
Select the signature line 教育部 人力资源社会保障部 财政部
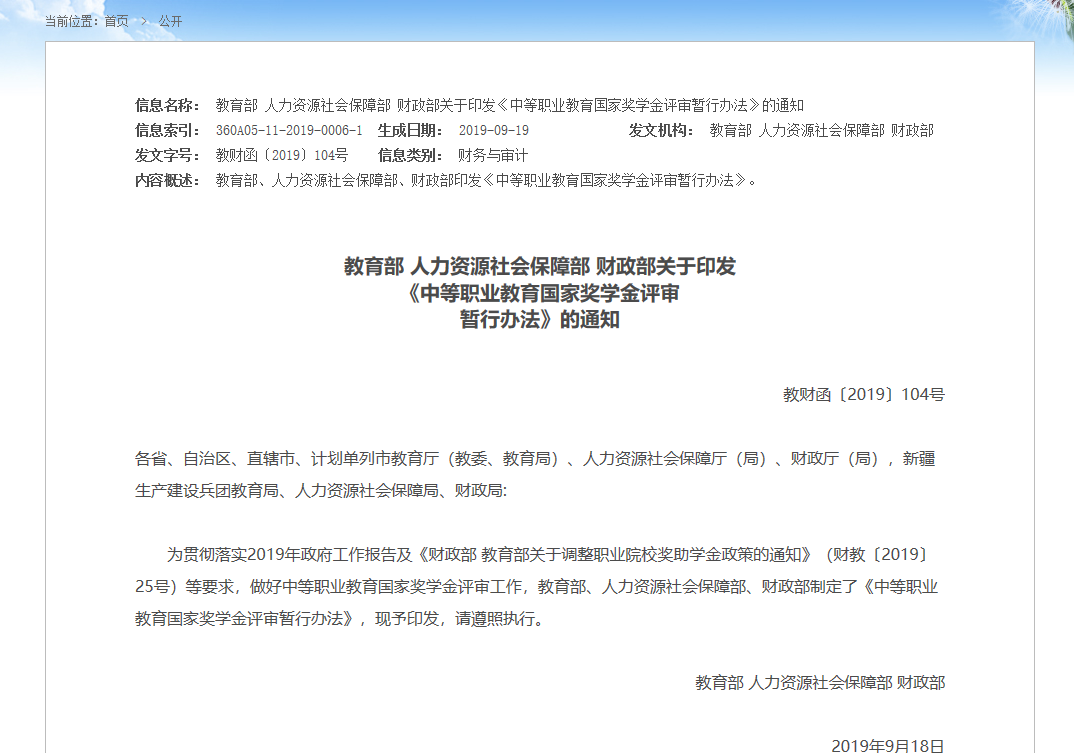tap(821, 683)
